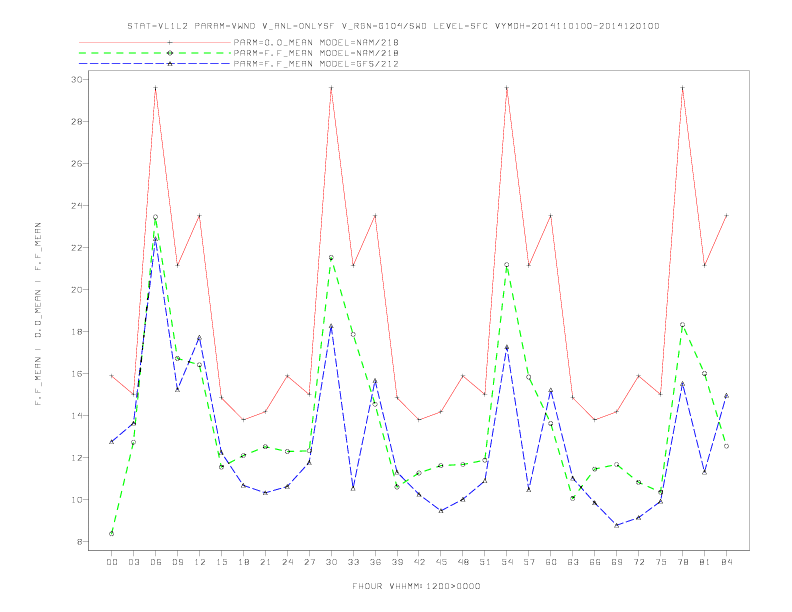792x612 pixels.
Task: Click y-axis tick label 14
Action: tap(76, 416)
